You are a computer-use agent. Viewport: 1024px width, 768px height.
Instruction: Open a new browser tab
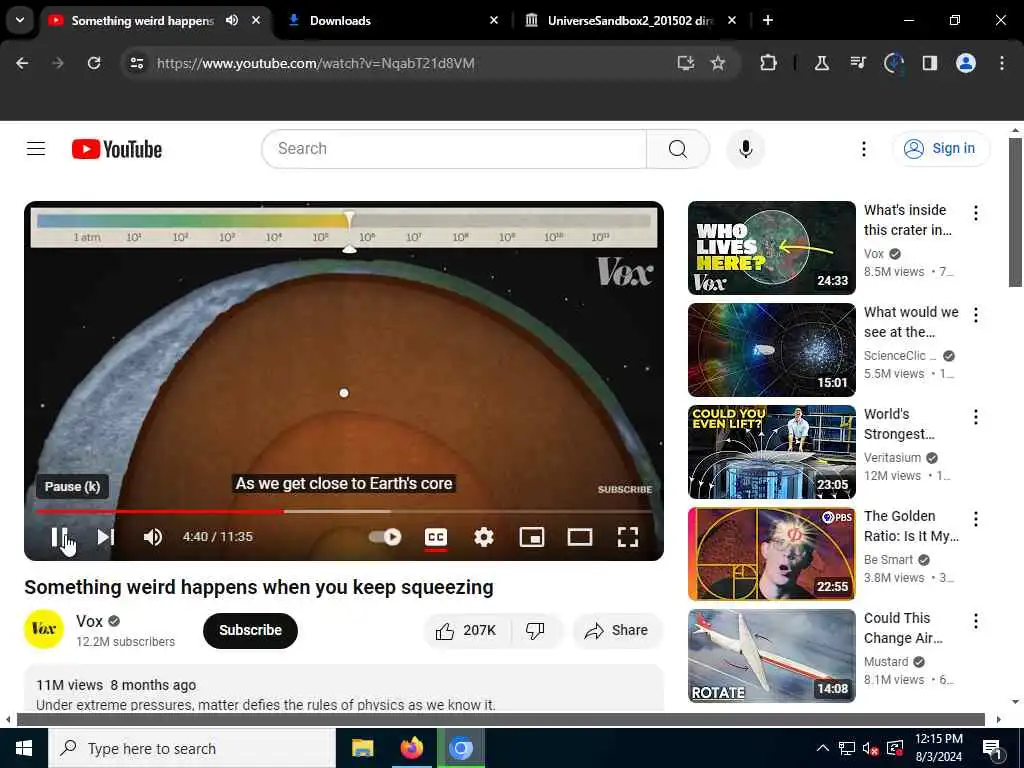[768, 21]
